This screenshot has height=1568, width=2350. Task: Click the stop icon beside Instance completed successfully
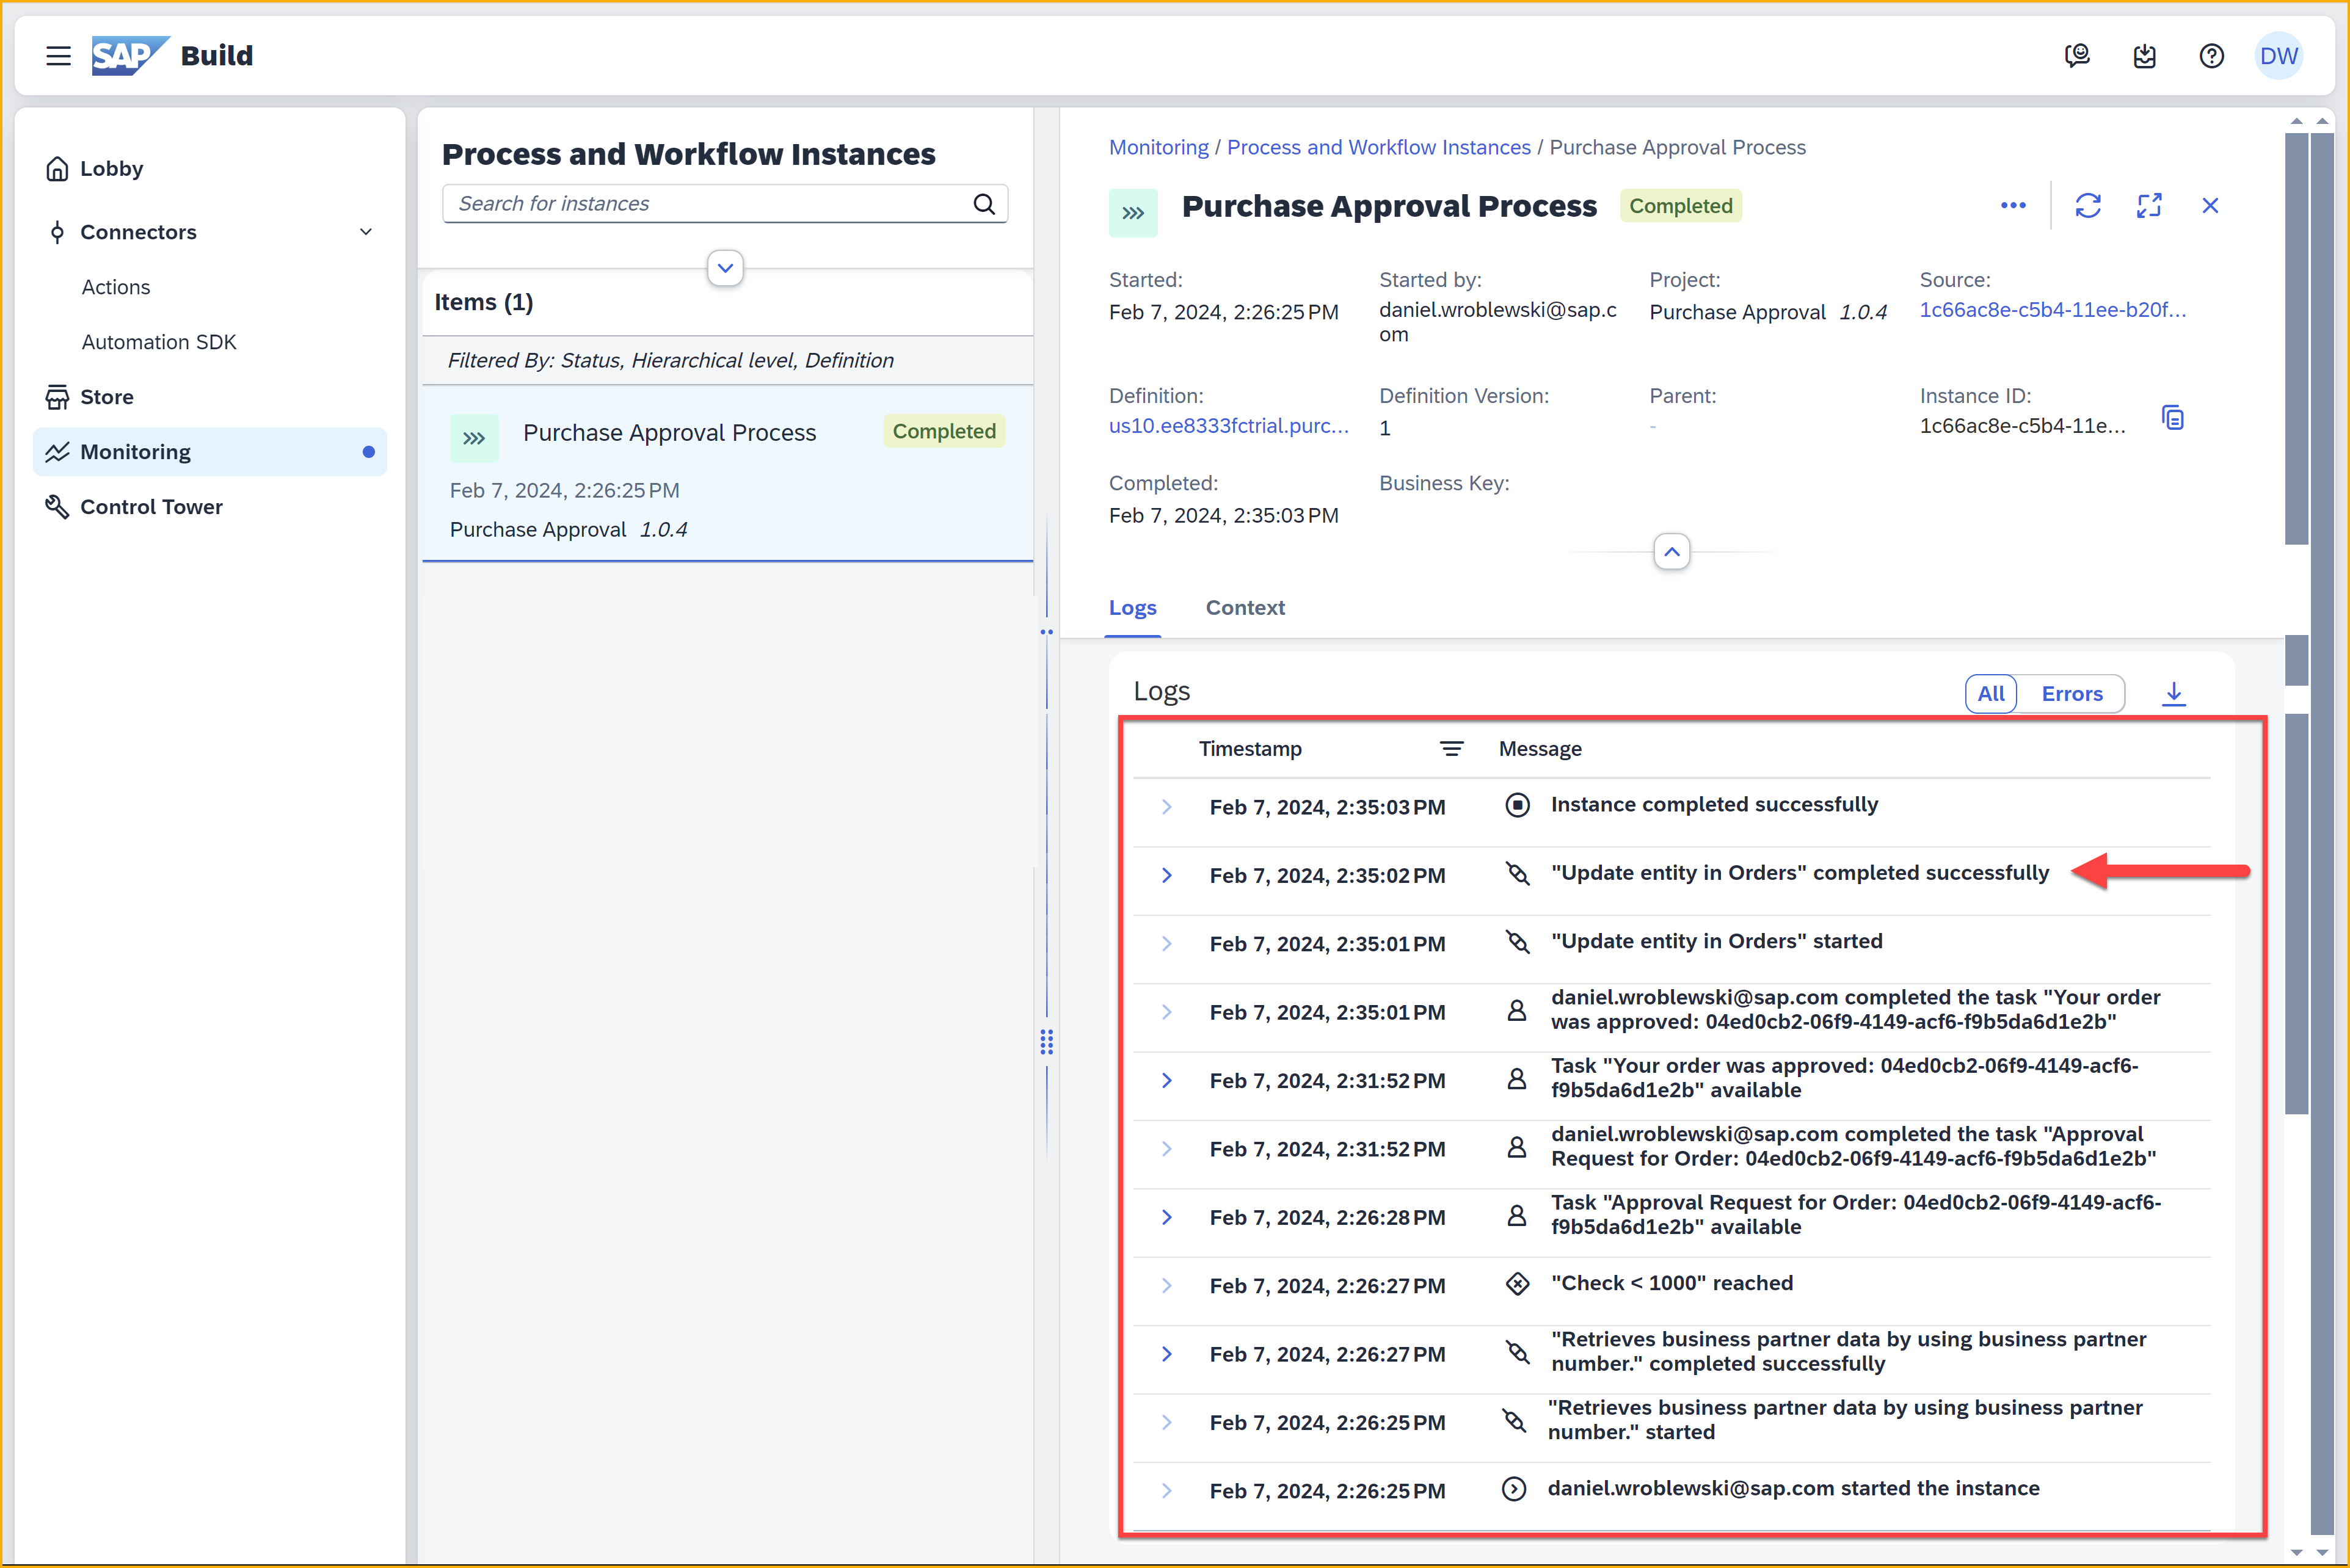click(1517, 805)
